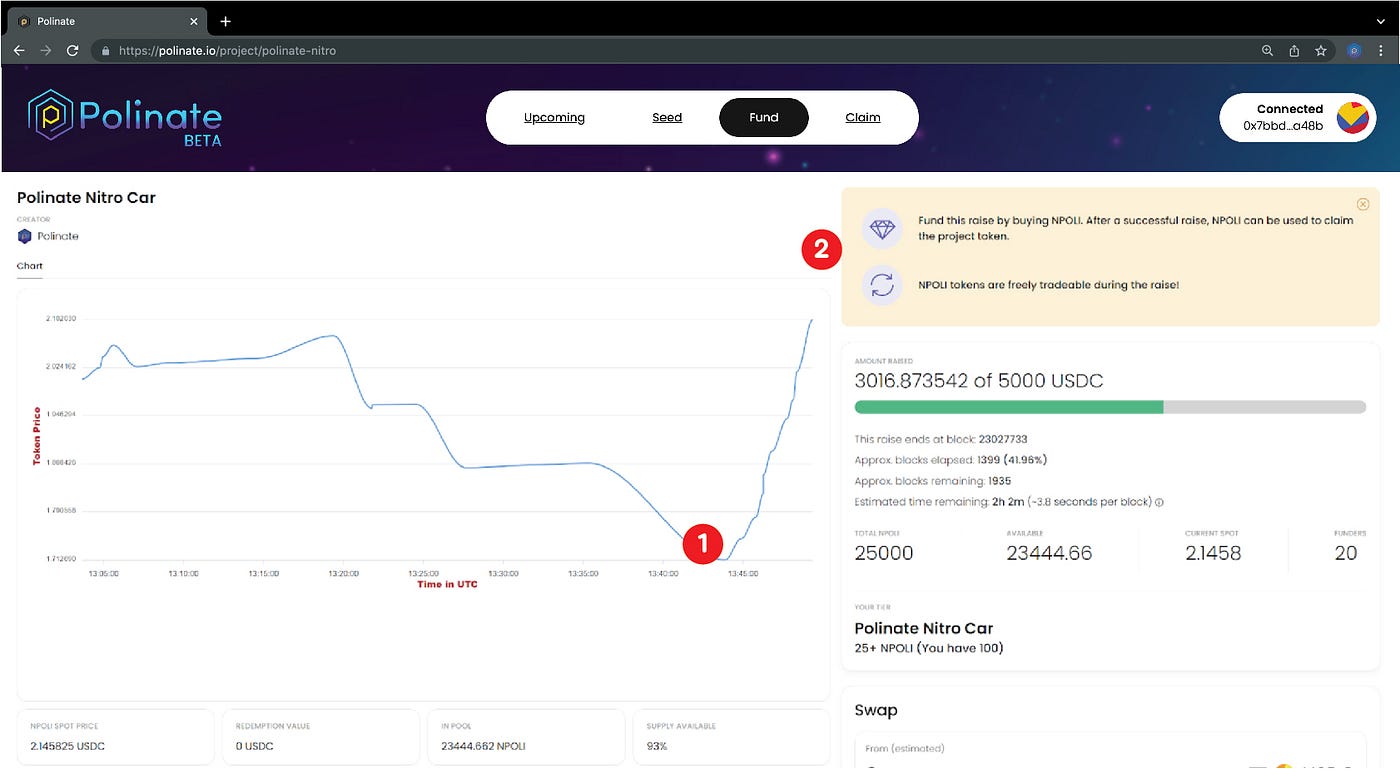The width and height of the screenshot is (1400, 782).
Task: Click the share page icon in address bar
Action: tap(1294, 50)
